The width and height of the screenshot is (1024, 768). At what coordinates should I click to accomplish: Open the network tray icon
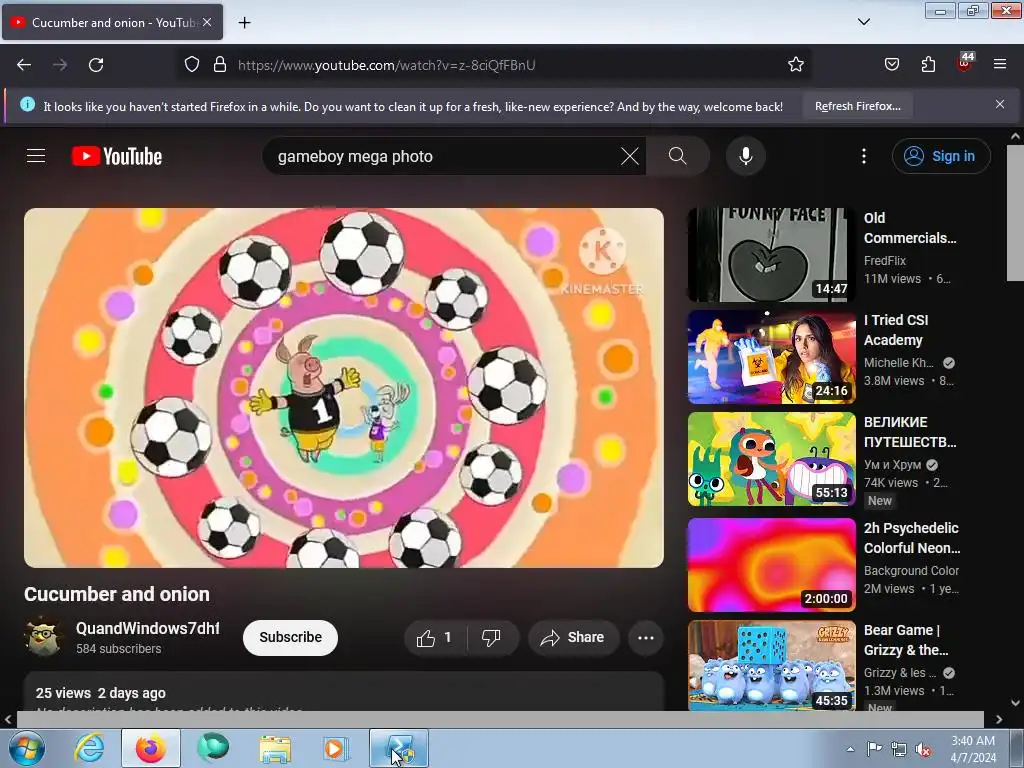[x=899, y=749]
